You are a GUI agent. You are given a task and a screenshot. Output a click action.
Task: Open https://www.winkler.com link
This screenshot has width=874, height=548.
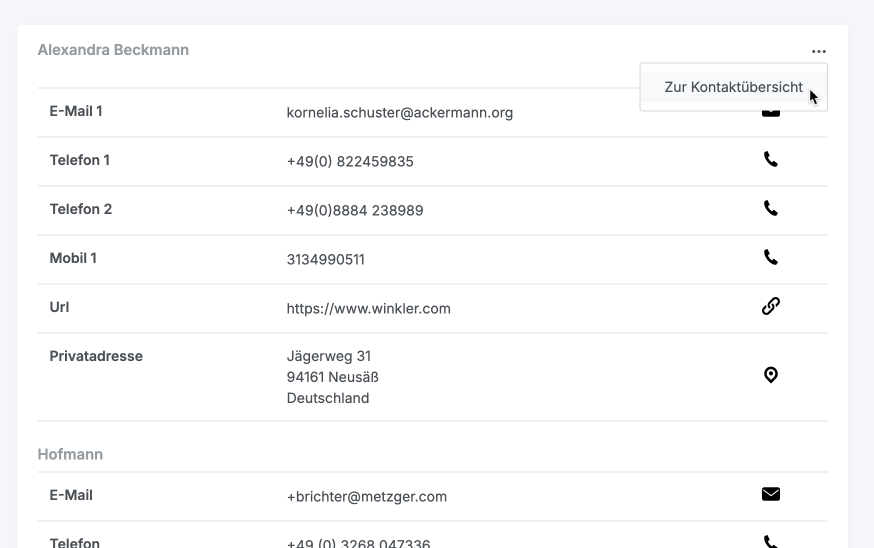(x=368, y=309)
